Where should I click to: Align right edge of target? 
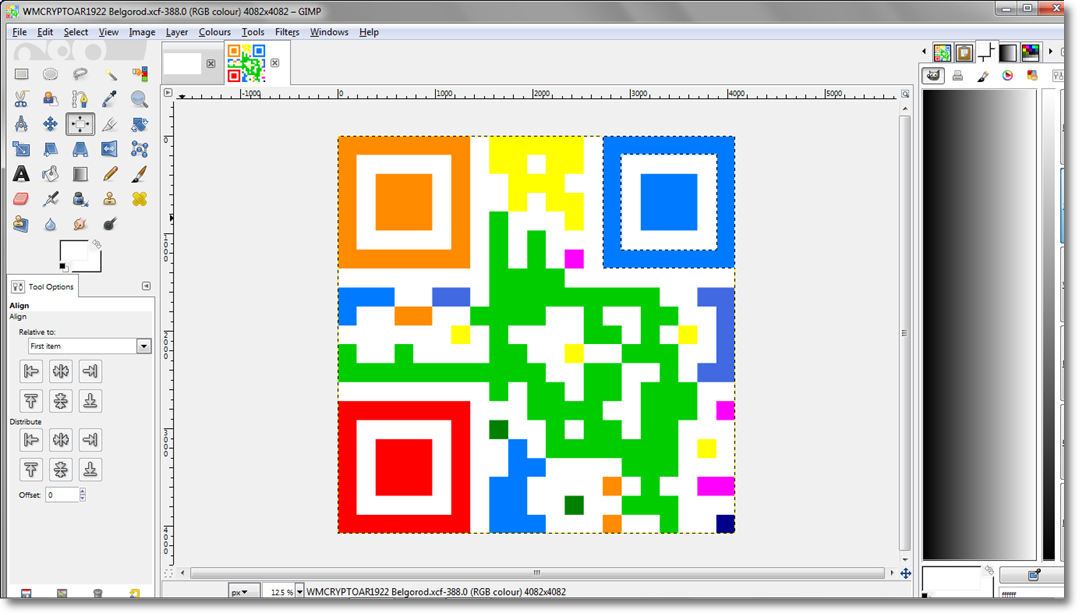90,371
